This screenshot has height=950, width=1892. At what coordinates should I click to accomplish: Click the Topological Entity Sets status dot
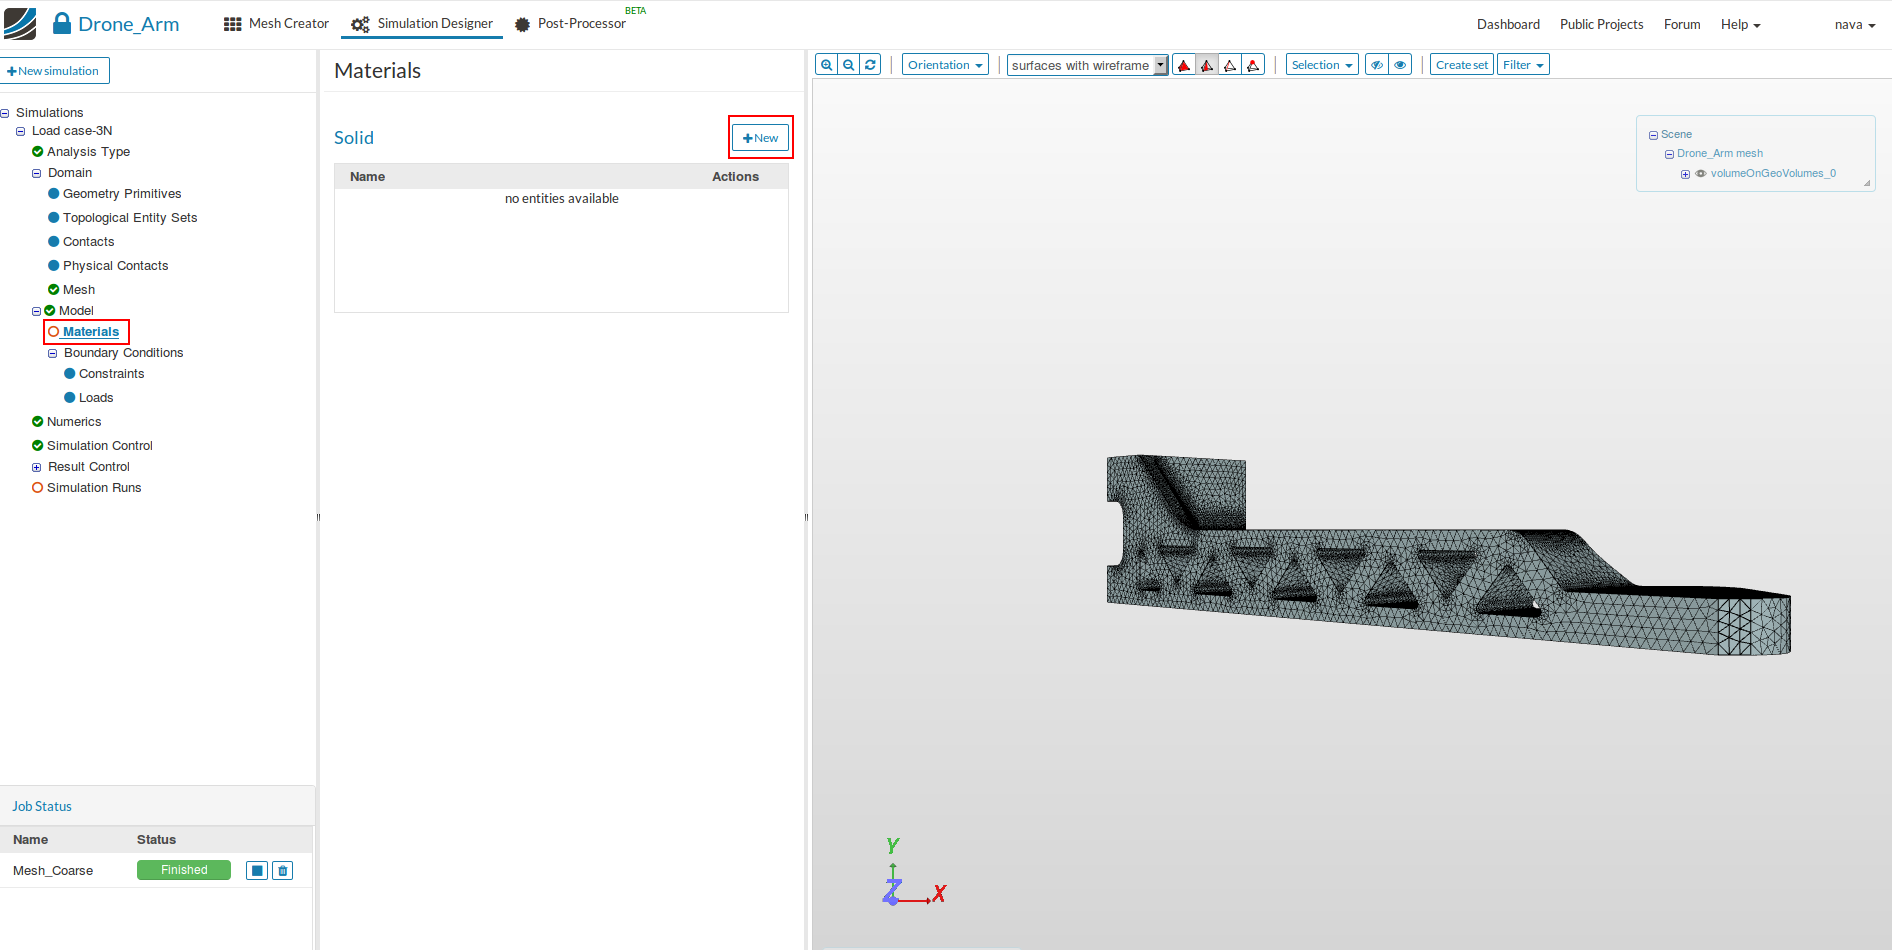point(54,218)
